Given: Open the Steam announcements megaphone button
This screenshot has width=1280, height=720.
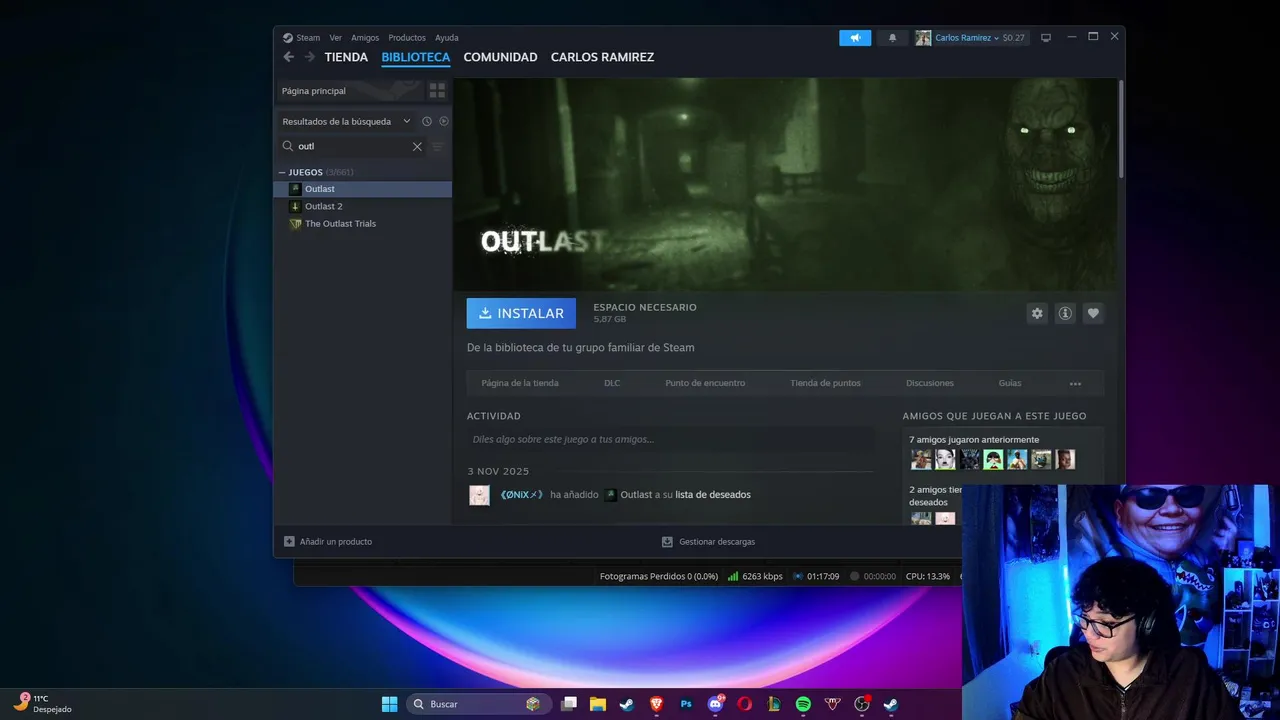Looking at the screenshot, I should 855,38.
